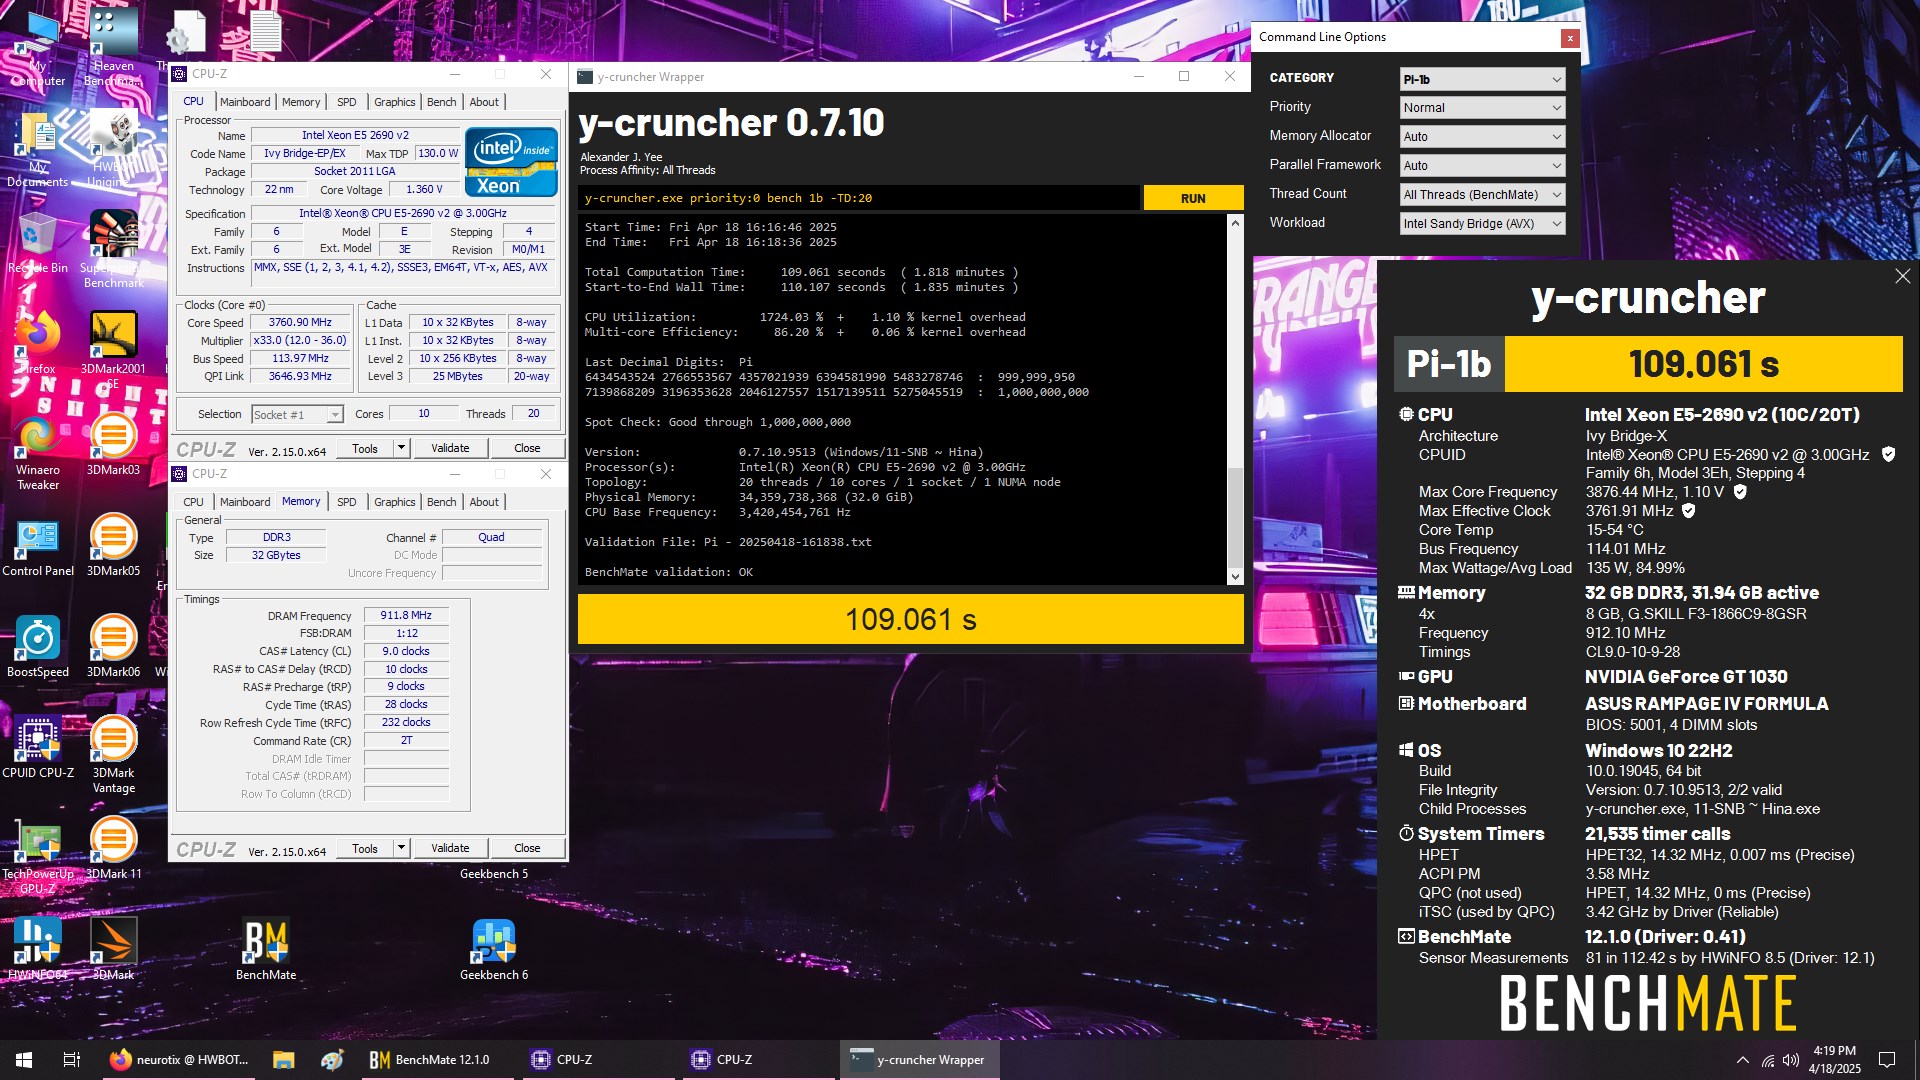Open BoostSpeed desktop shortcut
Screen dimensions: 1920x1080
click(x=38, y=647)
